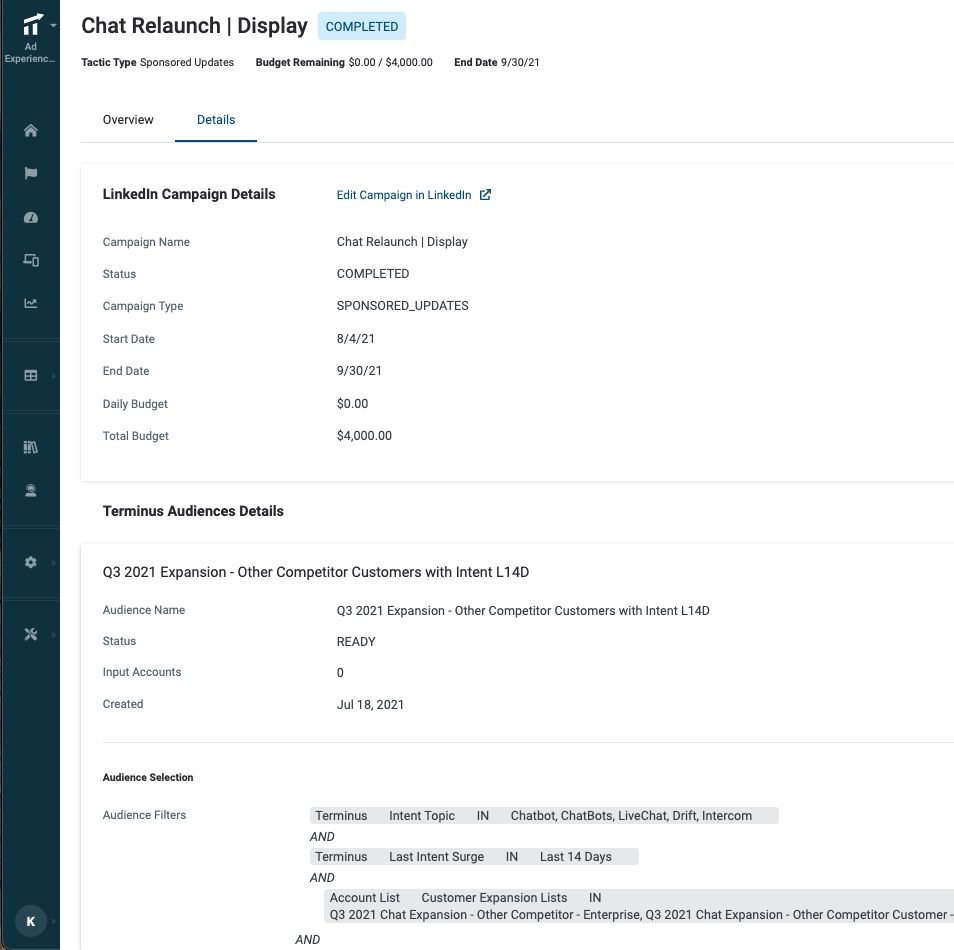Screen dimensions: 954x950
Task: Open the flag icon in sidebar
Action: pos(30,173)
